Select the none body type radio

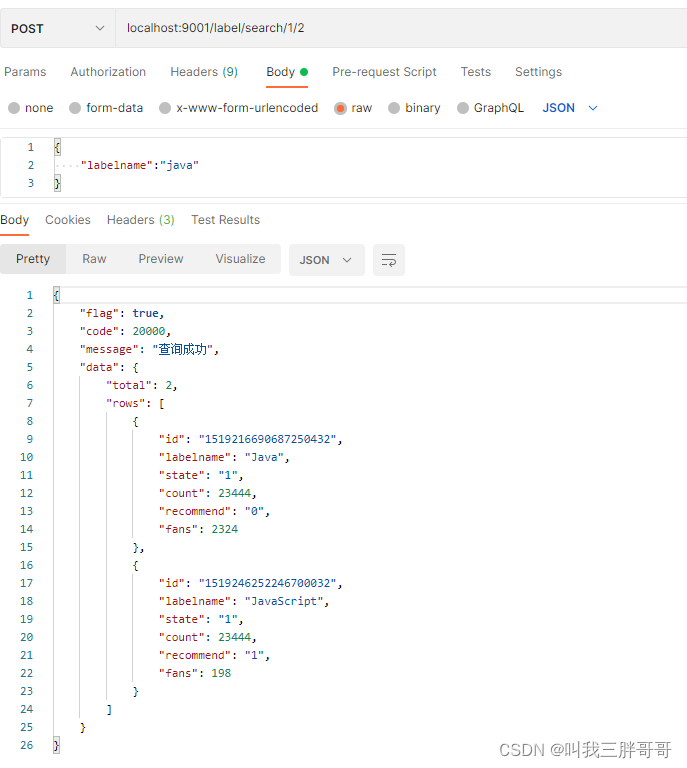14,108
